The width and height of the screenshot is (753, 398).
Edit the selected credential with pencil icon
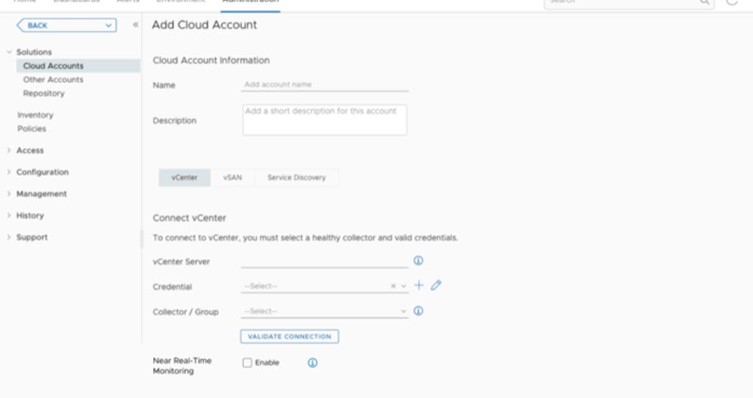click(436, 285)
